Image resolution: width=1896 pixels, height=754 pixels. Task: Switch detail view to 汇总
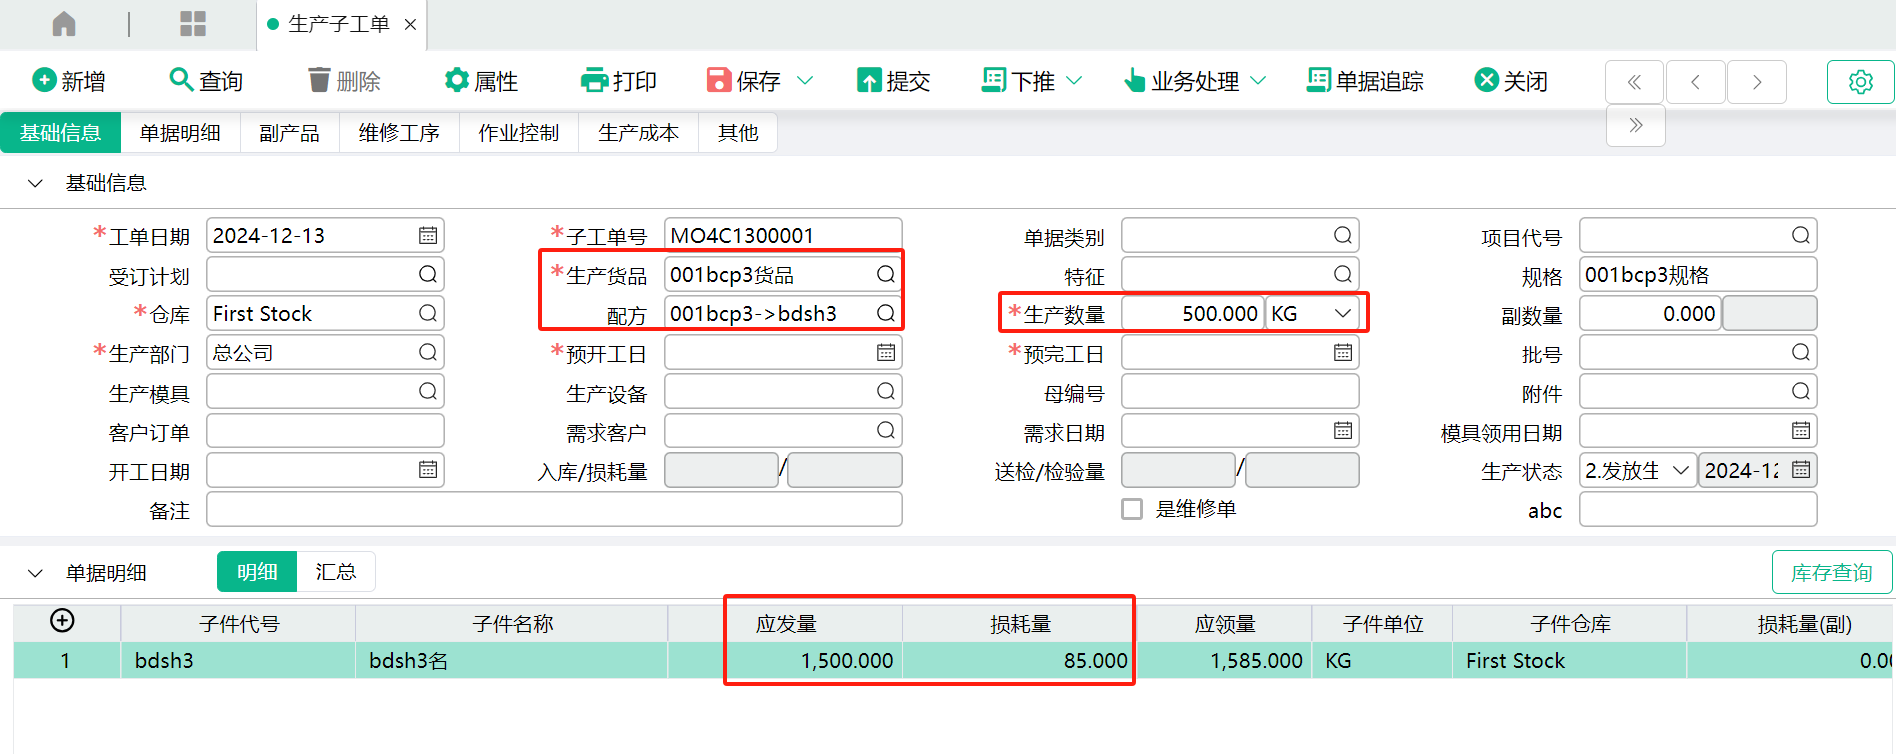tap(335, 572)
